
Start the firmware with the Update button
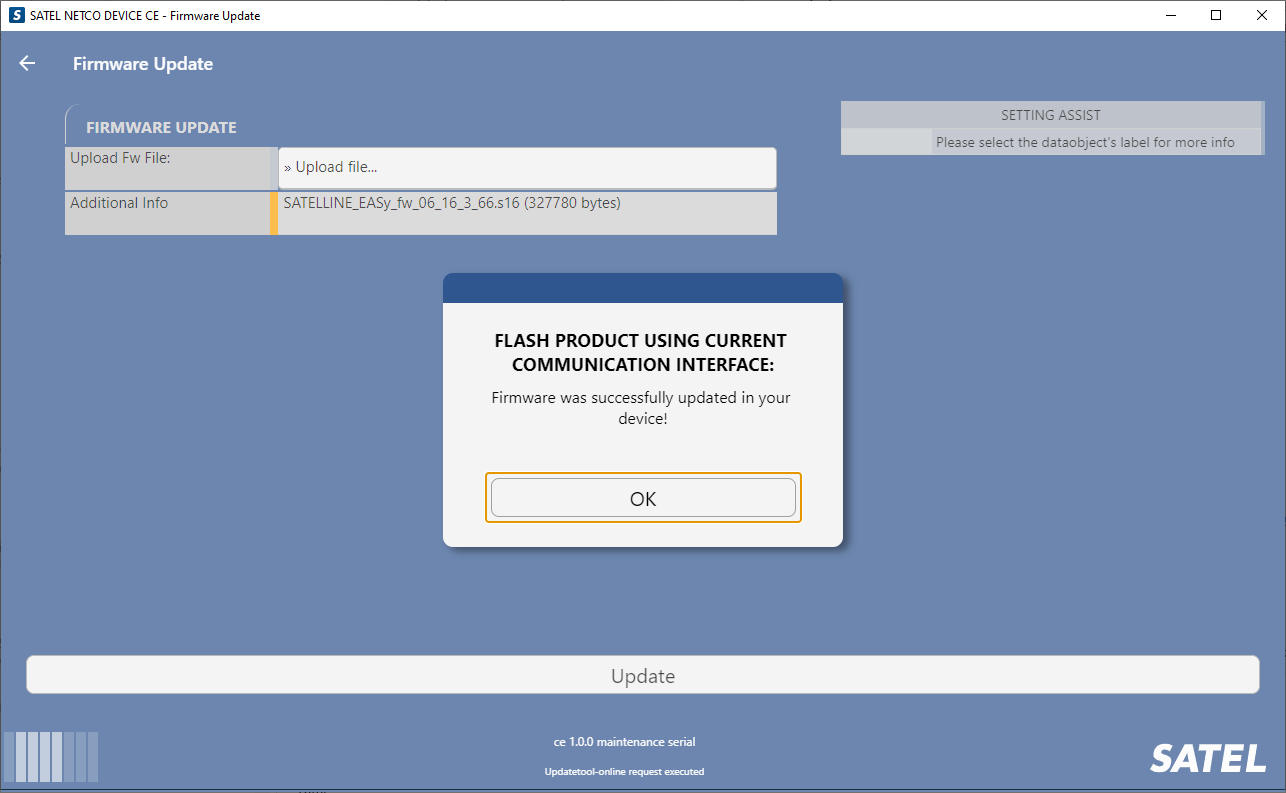(642, 675)
